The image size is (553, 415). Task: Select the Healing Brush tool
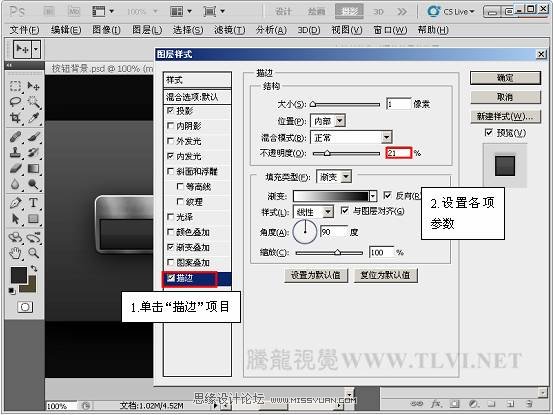15,136
